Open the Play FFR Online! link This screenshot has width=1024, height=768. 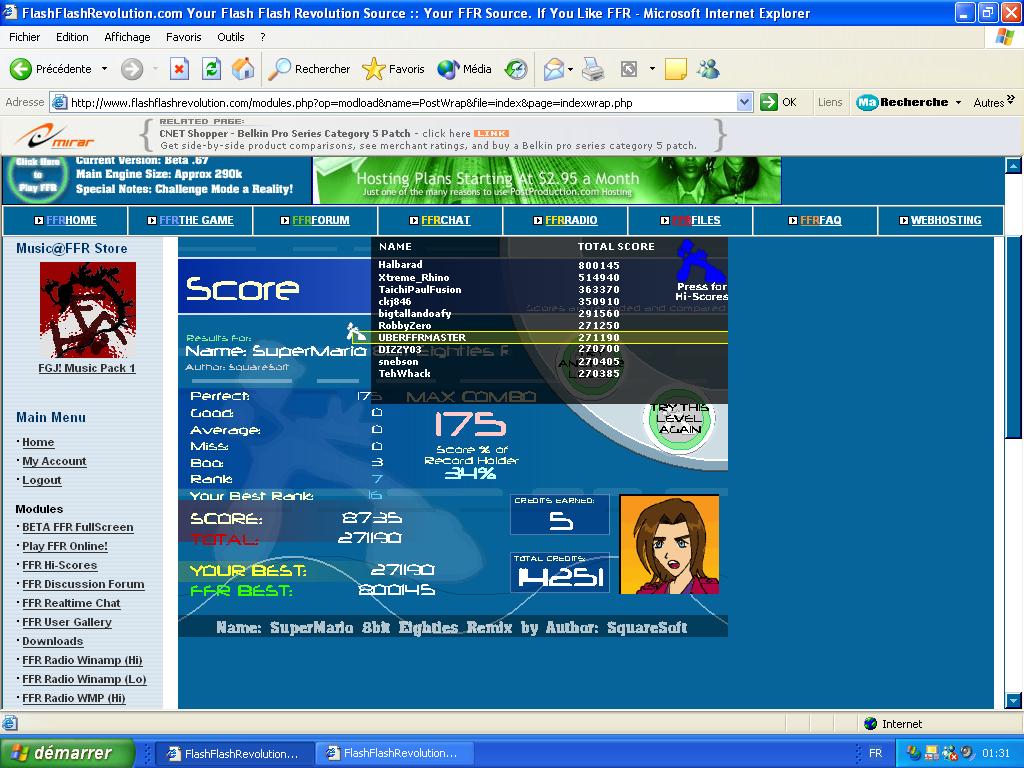click(65, 546)
